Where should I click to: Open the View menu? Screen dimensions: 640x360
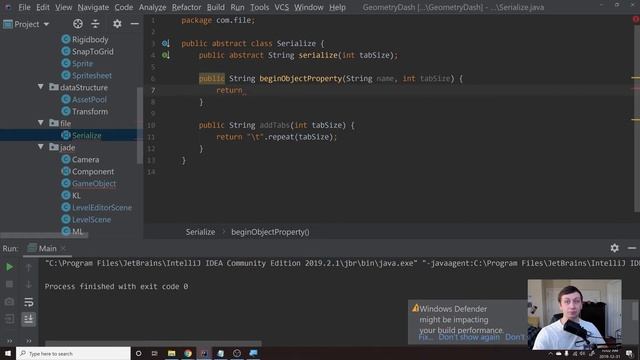point(63,7)
